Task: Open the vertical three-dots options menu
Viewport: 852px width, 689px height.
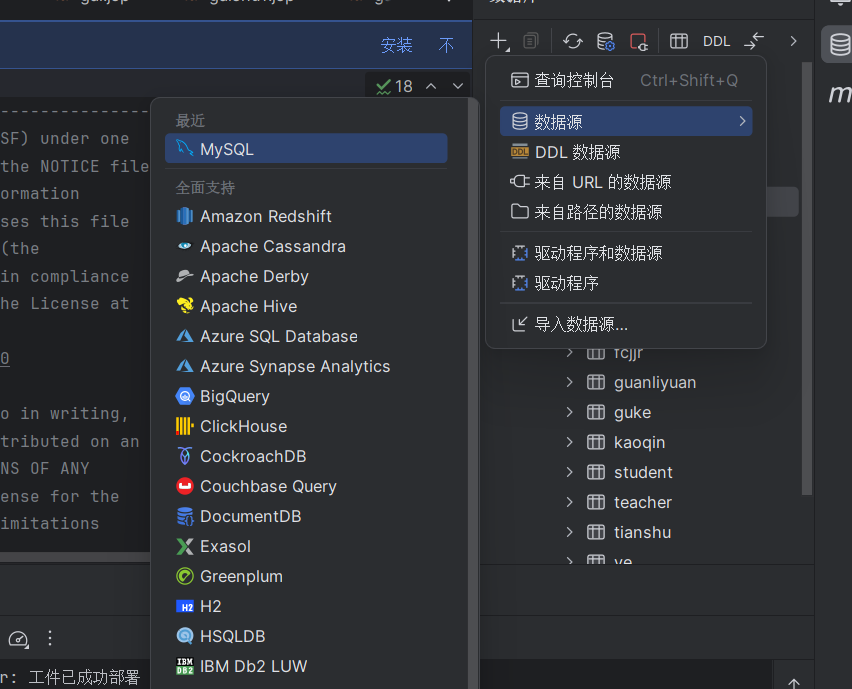Action: pos(50,638)
